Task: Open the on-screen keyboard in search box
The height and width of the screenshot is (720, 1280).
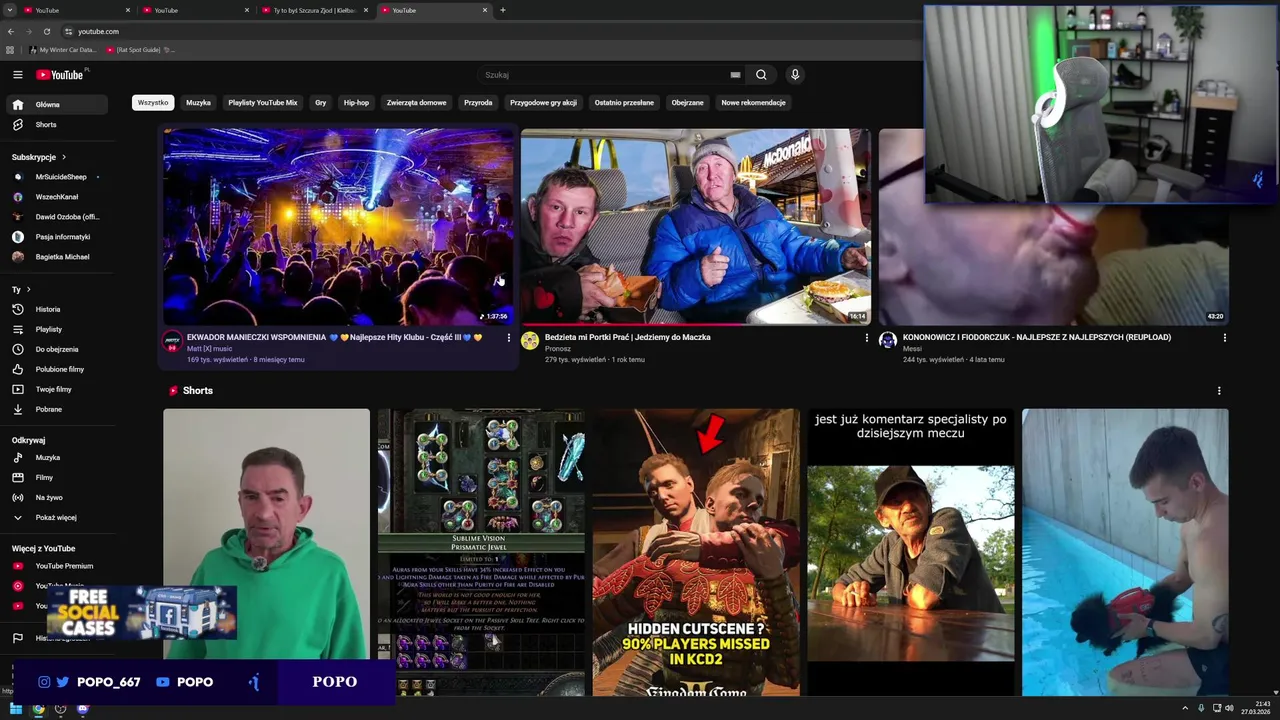Action: coord(735,75)
